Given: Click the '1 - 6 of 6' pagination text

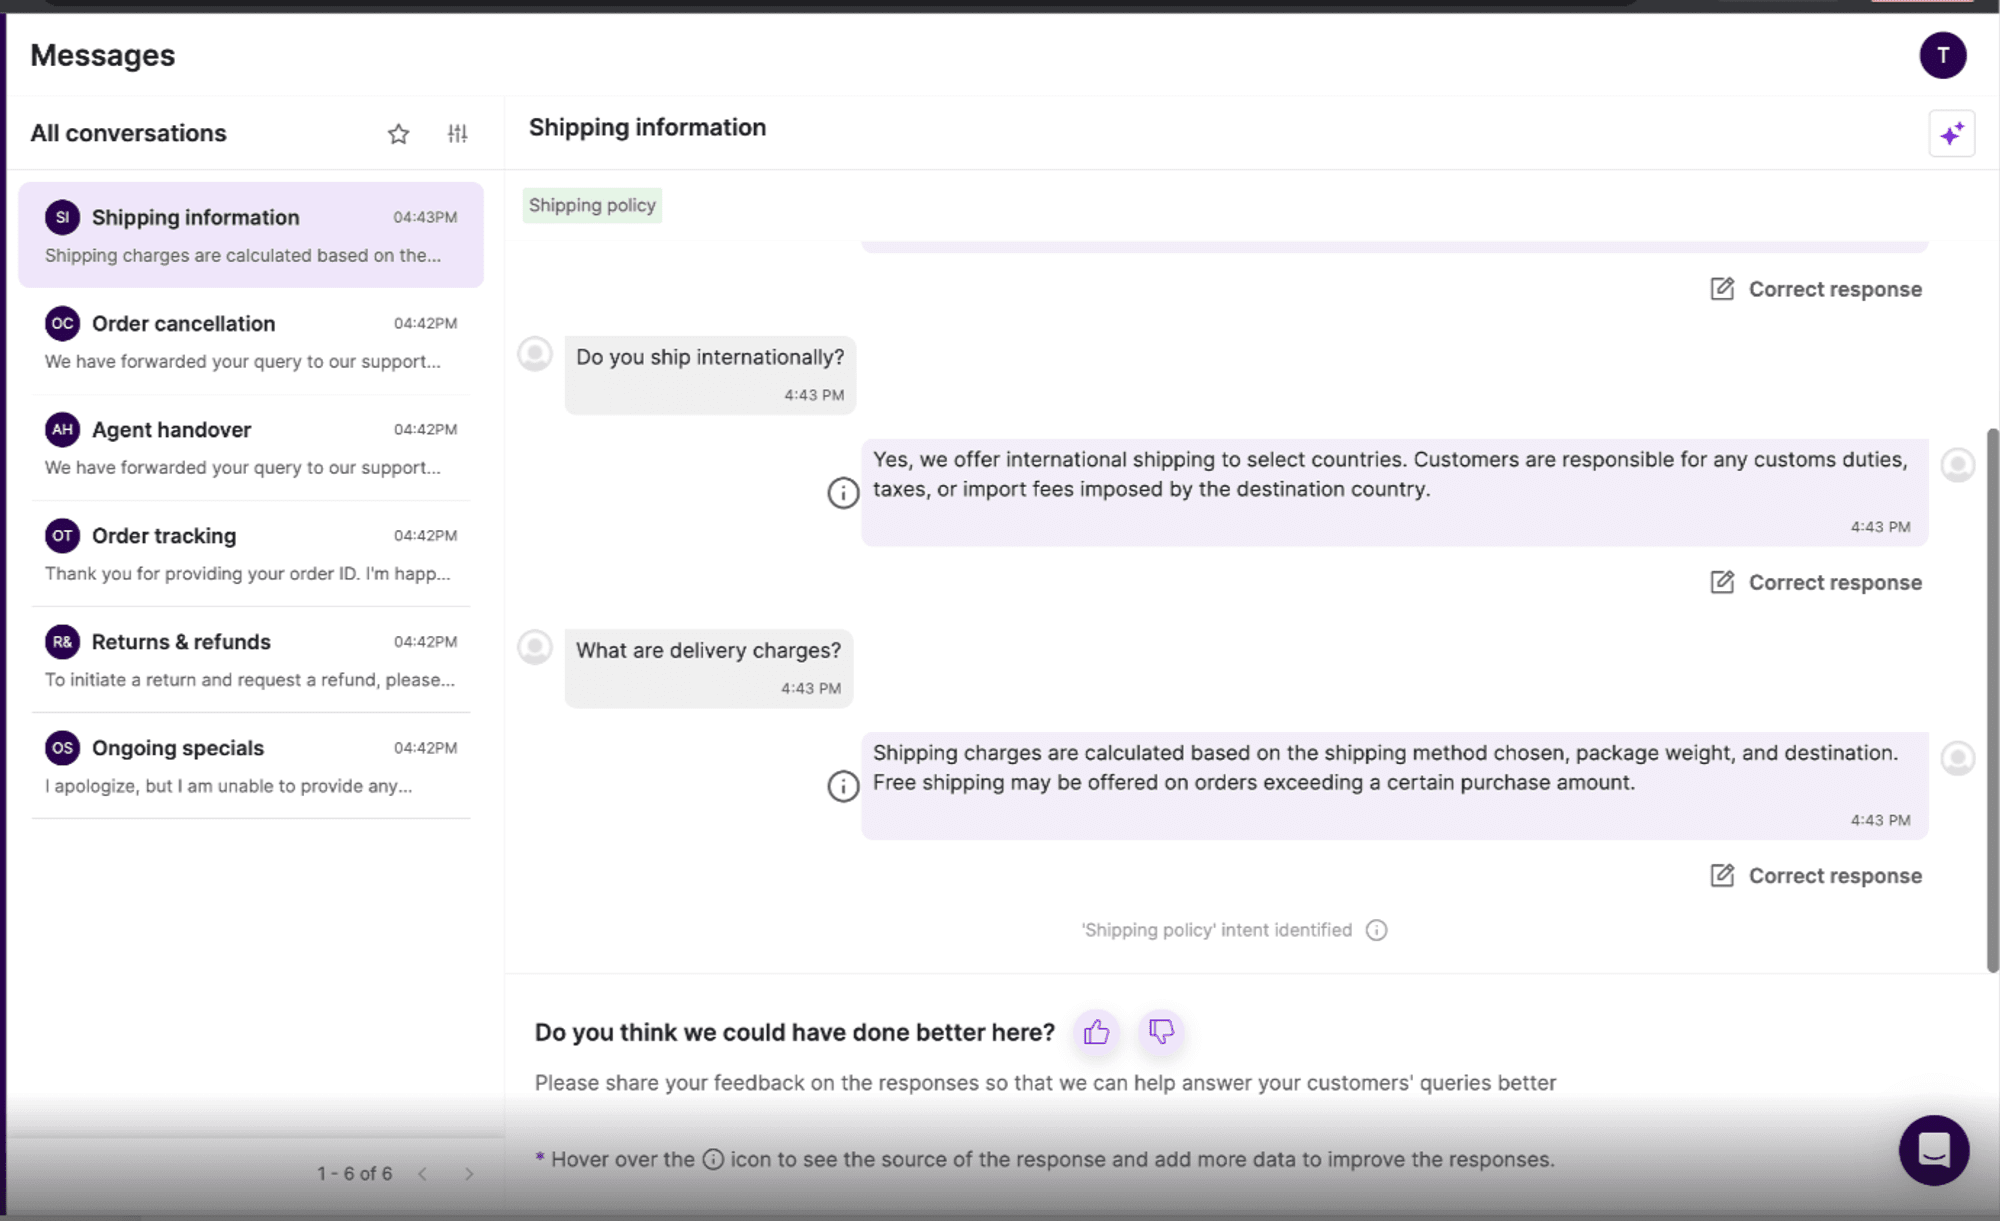Looking at the screenshot, I should pyautogui.click(x=355, y=1173).
